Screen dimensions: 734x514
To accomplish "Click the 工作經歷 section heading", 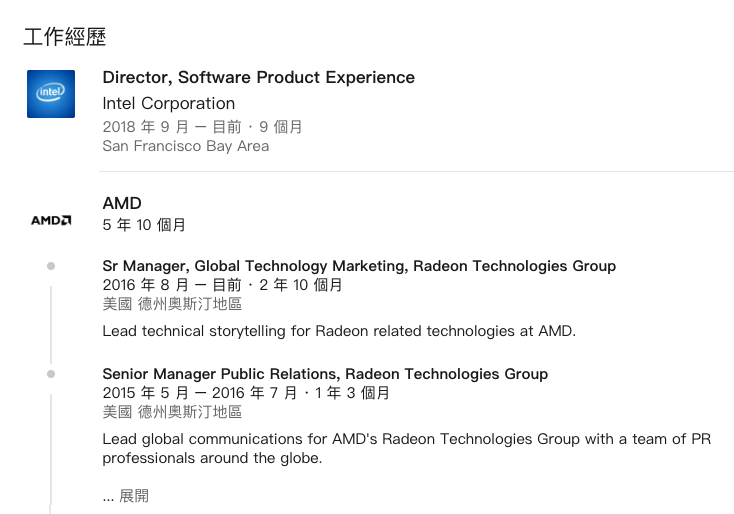I will pos(65,37).
